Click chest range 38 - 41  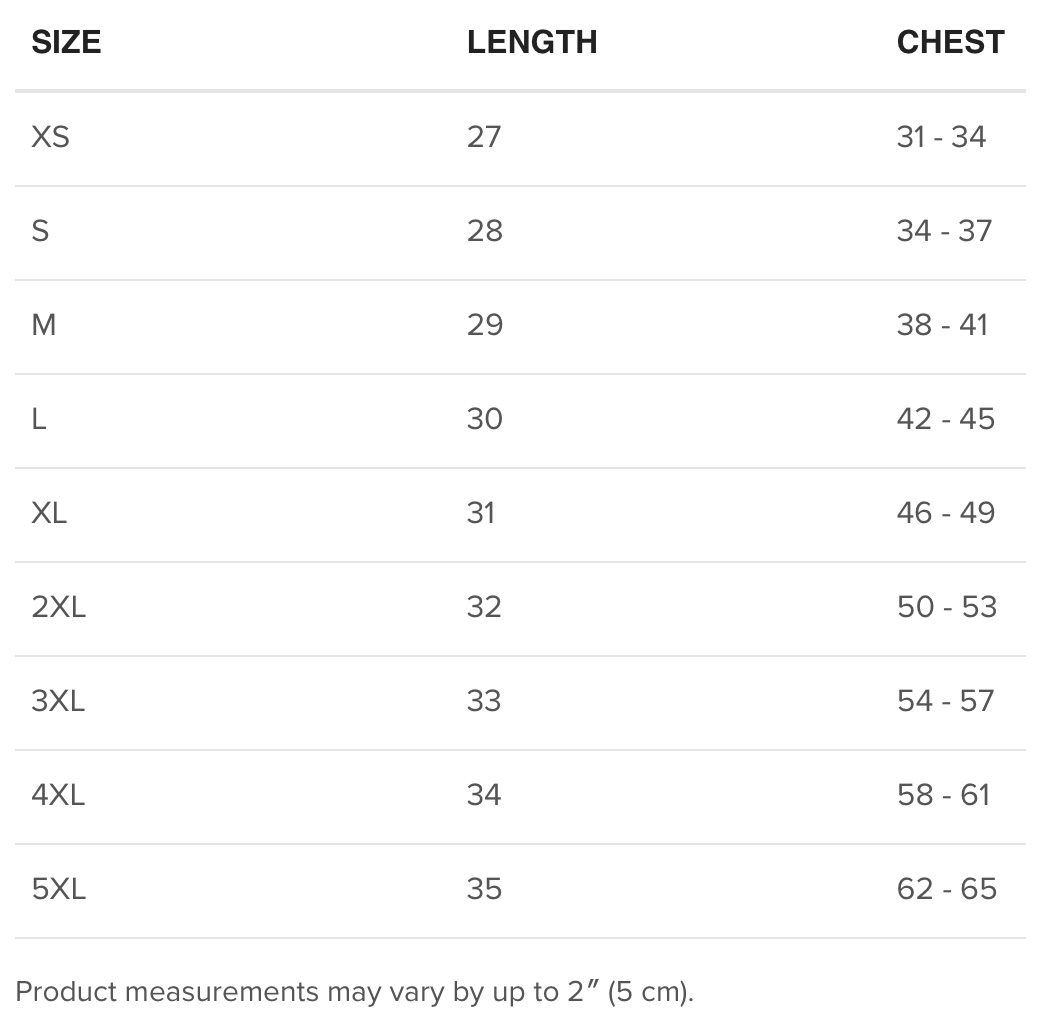click(x=942, y=325)
